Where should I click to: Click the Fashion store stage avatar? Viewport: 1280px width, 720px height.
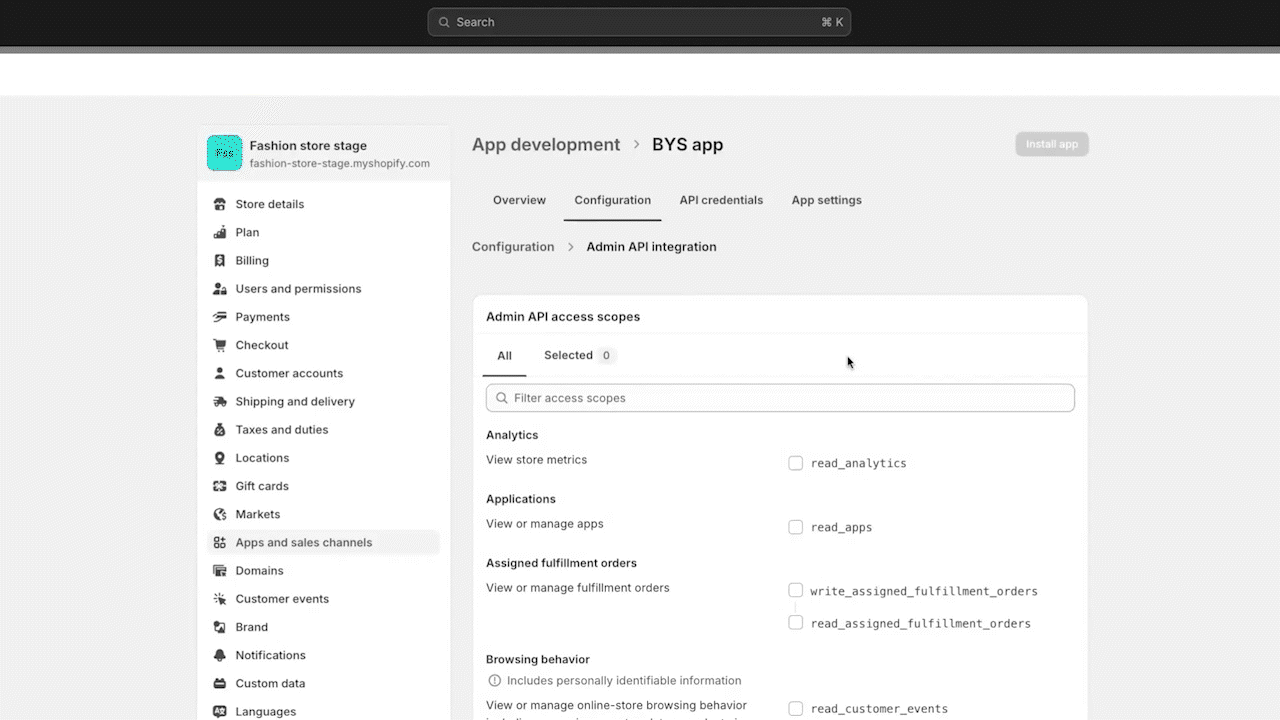(225, 153)
